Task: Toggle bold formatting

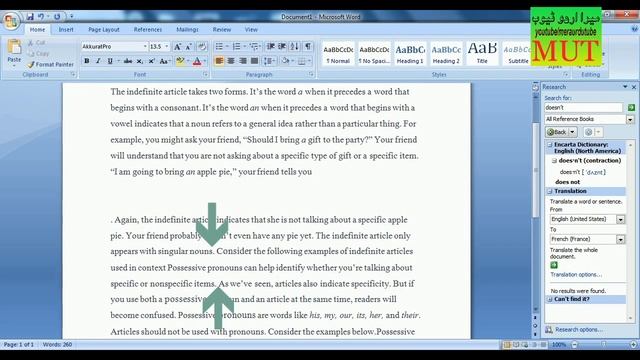Action: coord(87,61)
